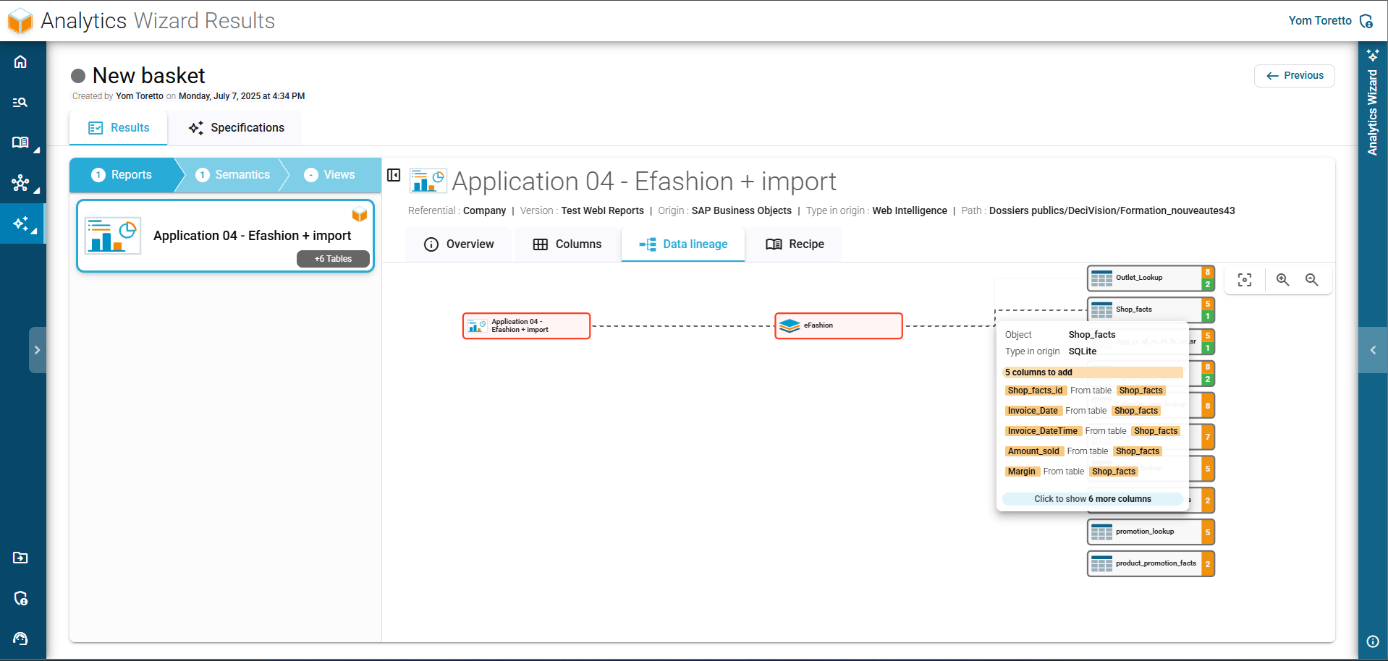Select the eFashion node in lineage
The image size is (1388, 661).
(839, 326)
